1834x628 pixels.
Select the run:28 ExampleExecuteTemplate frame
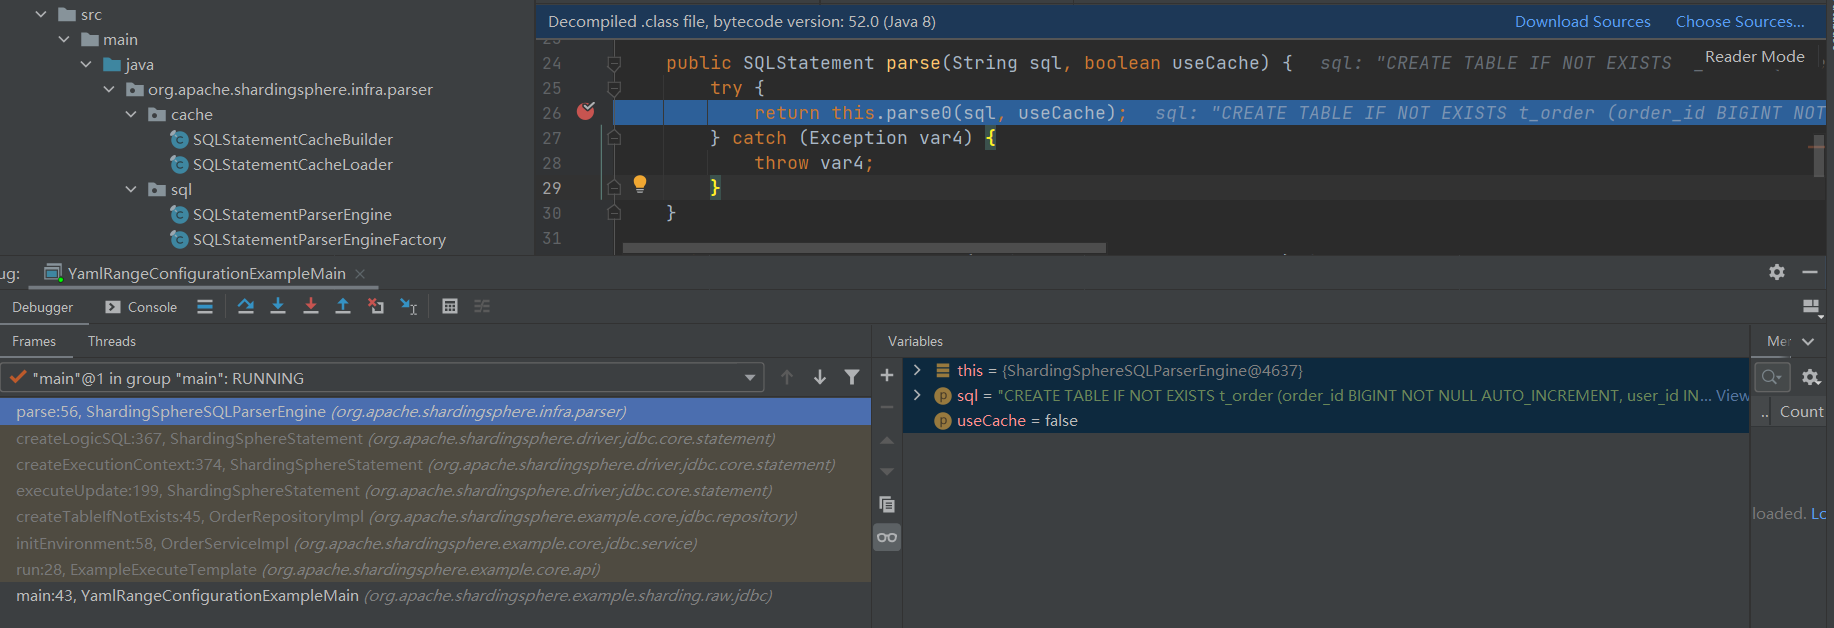435,569
